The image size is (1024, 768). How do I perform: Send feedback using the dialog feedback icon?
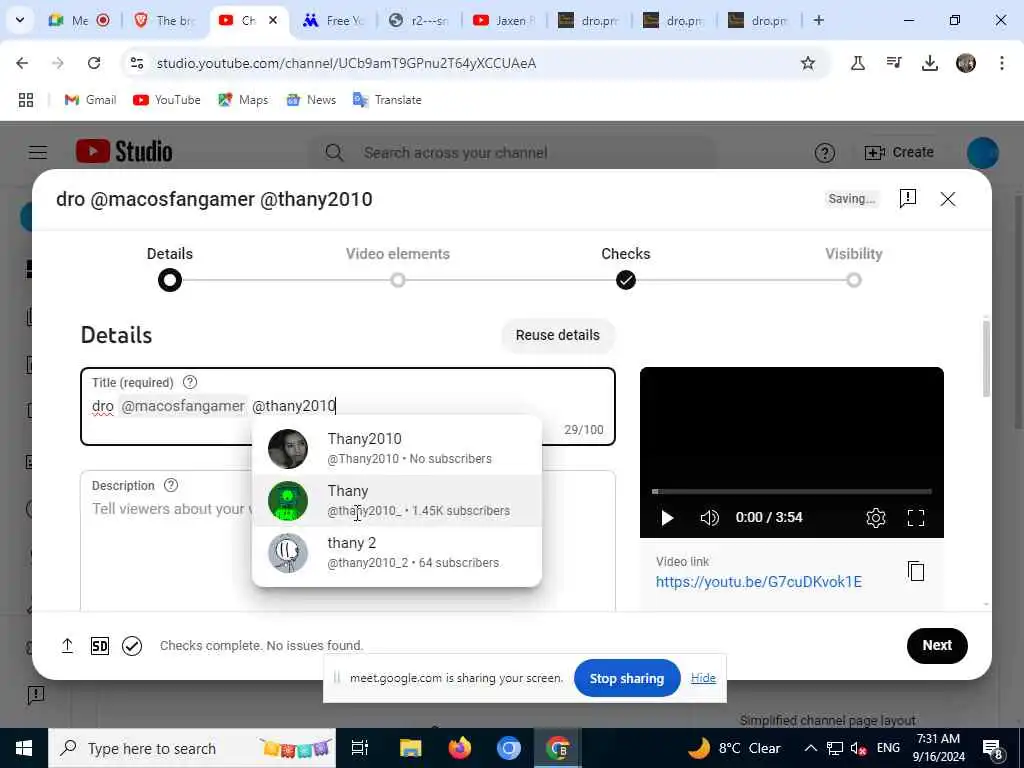pos(908,199)
